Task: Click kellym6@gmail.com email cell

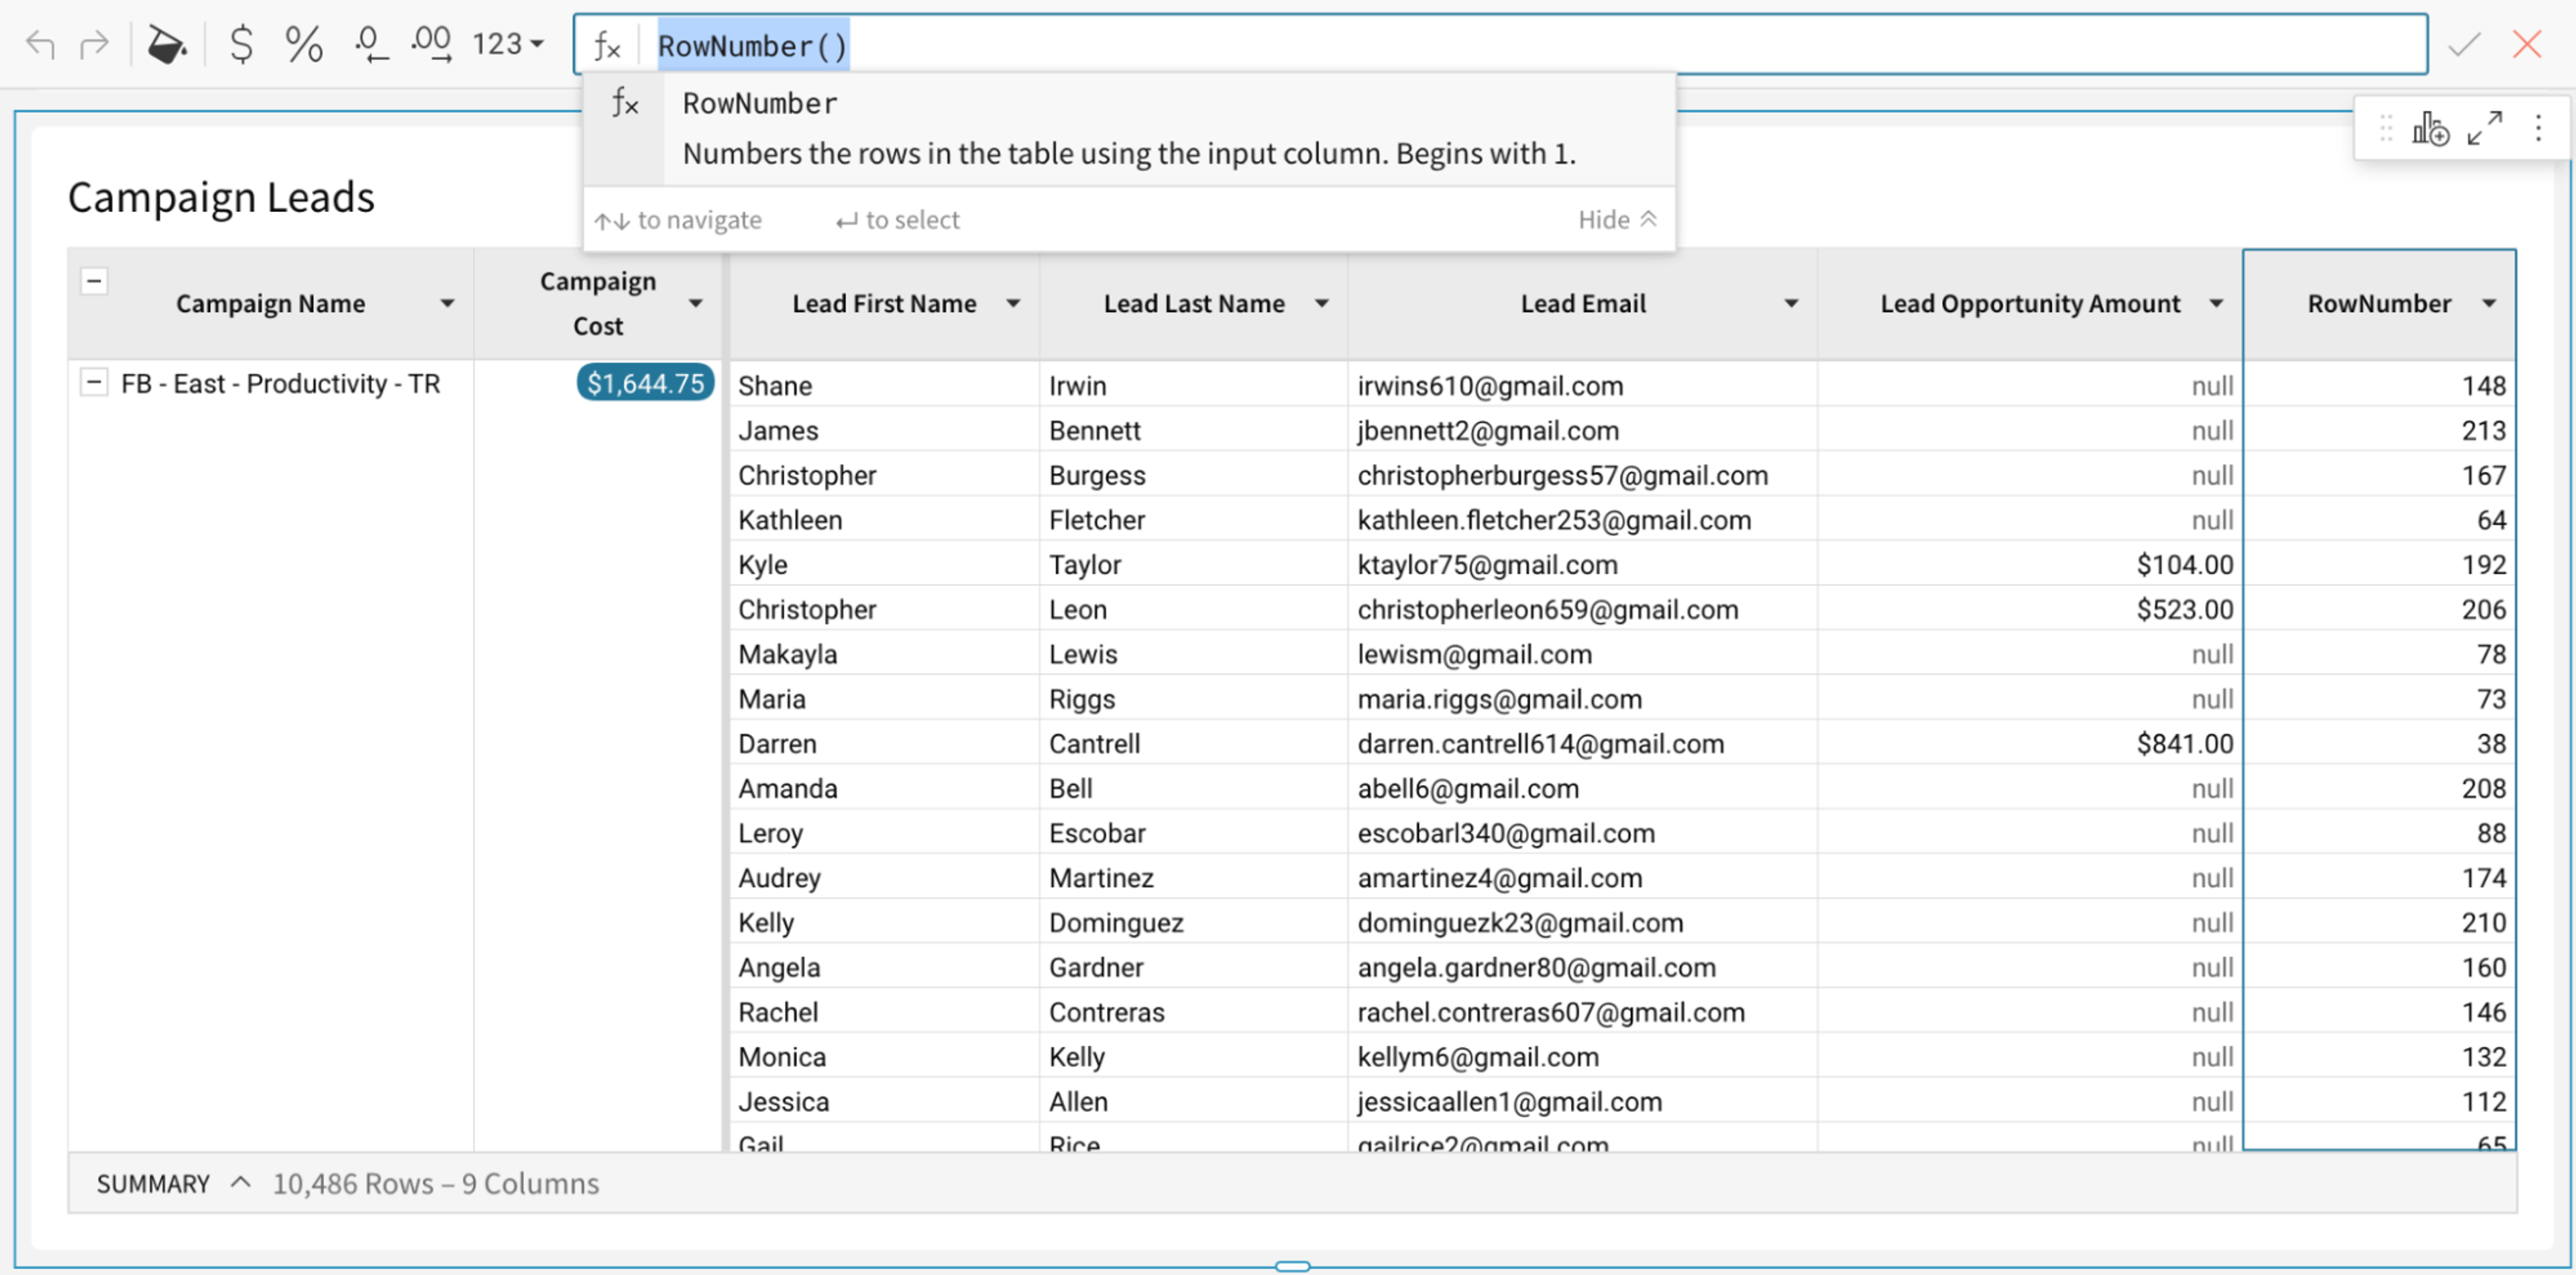Action: (1582, 1057)
